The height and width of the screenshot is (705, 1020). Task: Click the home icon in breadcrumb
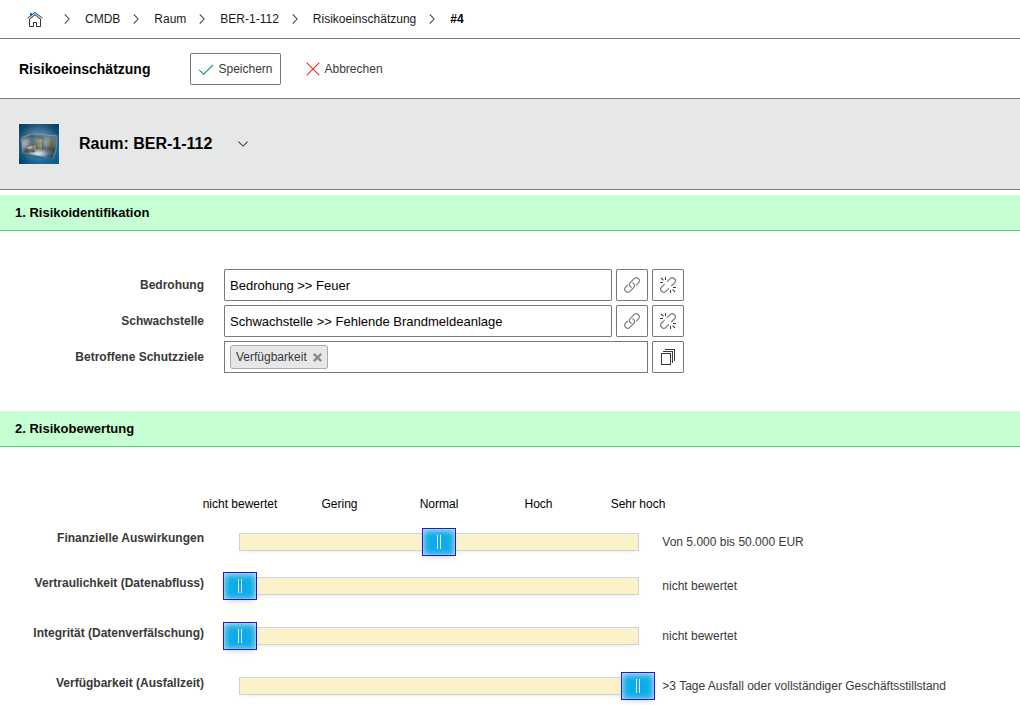click(x=35, y=19)
